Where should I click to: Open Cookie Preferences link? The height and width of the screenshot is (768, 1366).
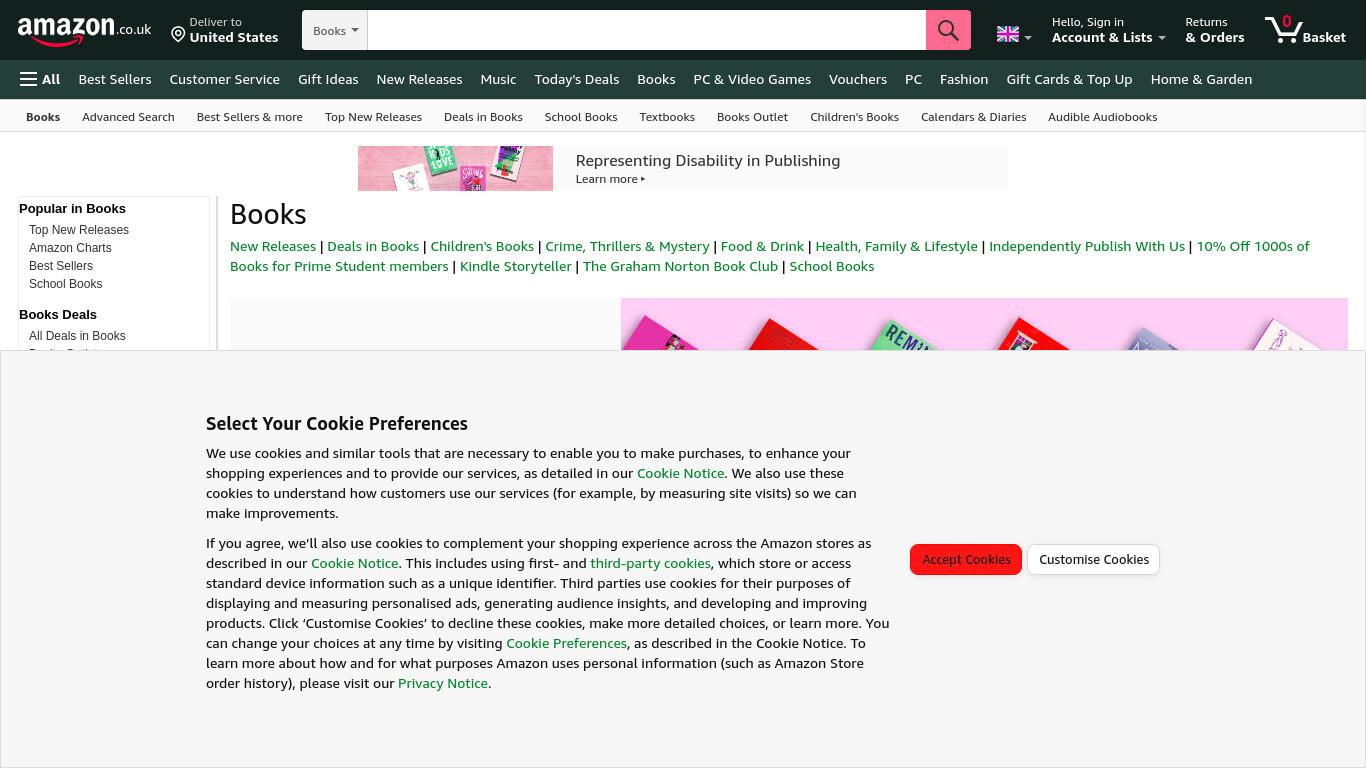pyautogui.click(x=566, y=643)
